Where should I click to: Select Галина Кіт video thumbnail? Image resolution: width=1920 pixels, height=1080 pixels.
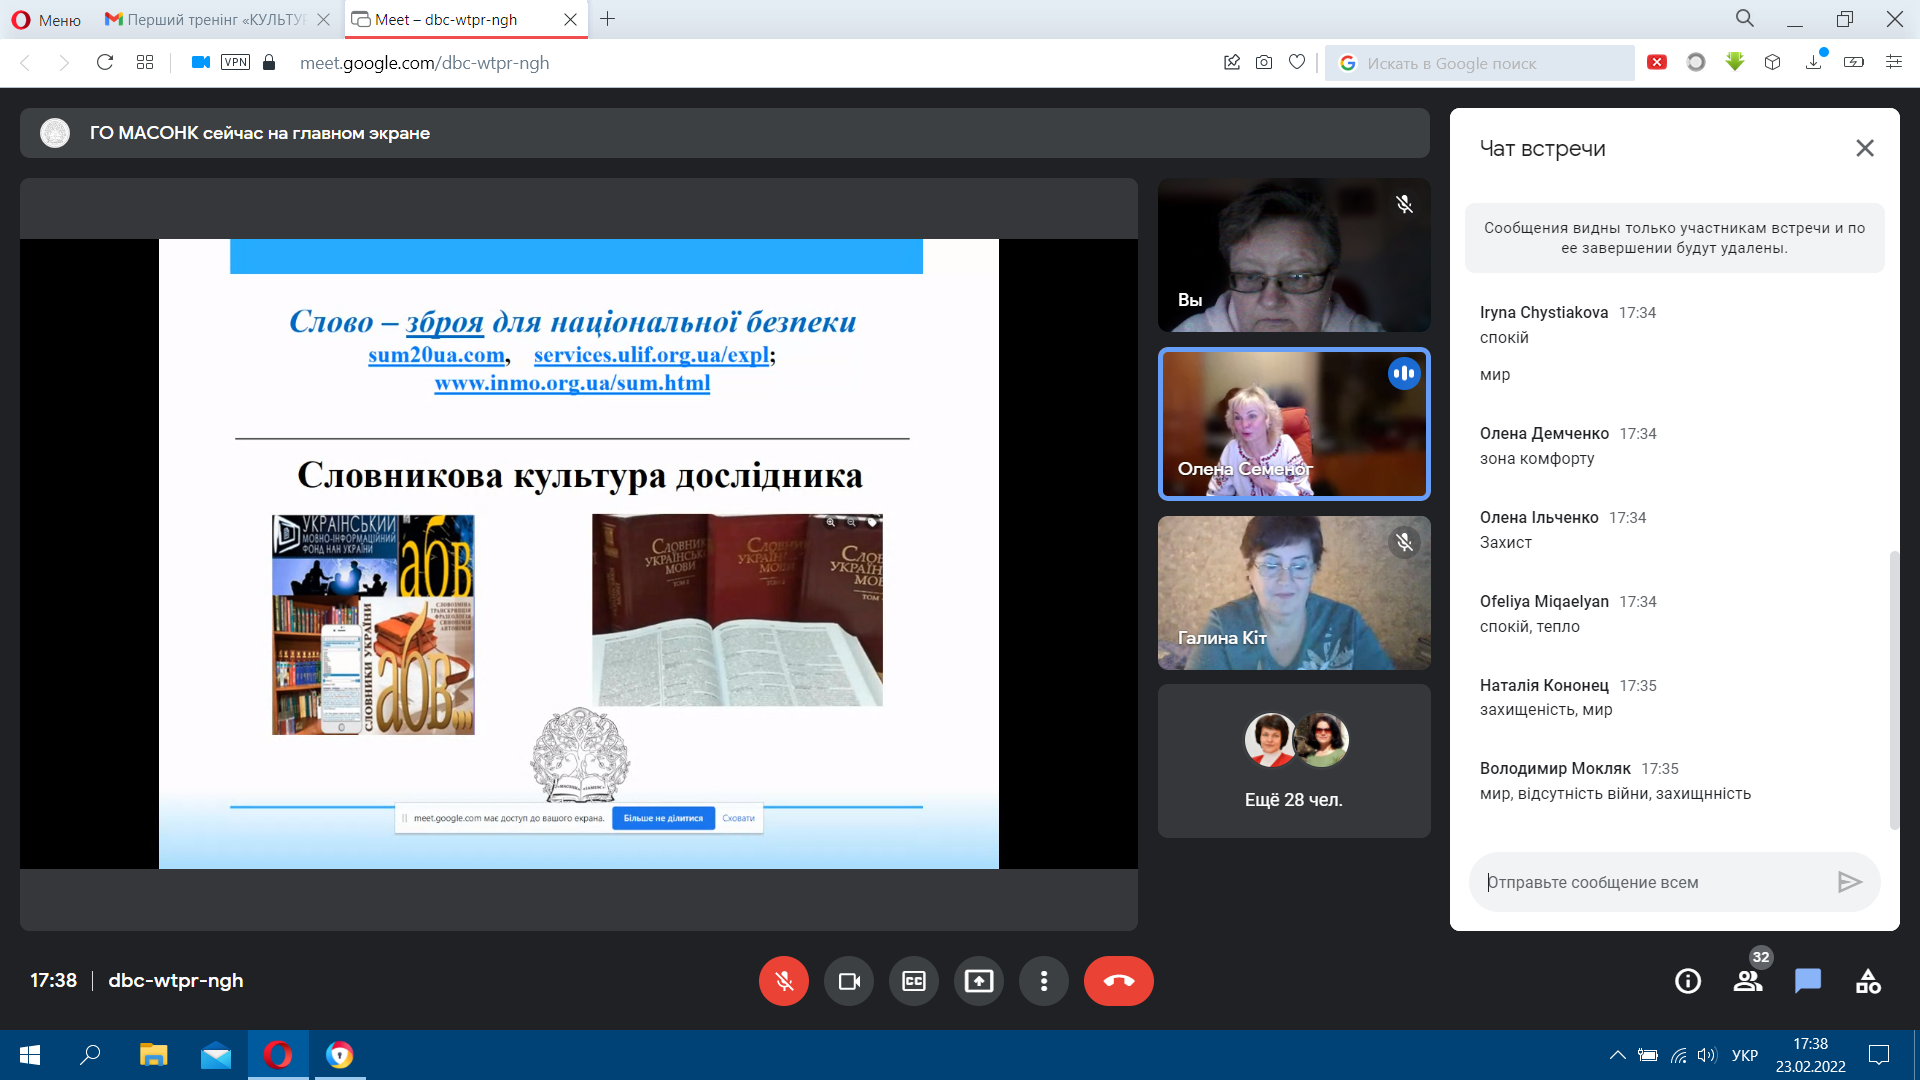tap(1294, 593)
